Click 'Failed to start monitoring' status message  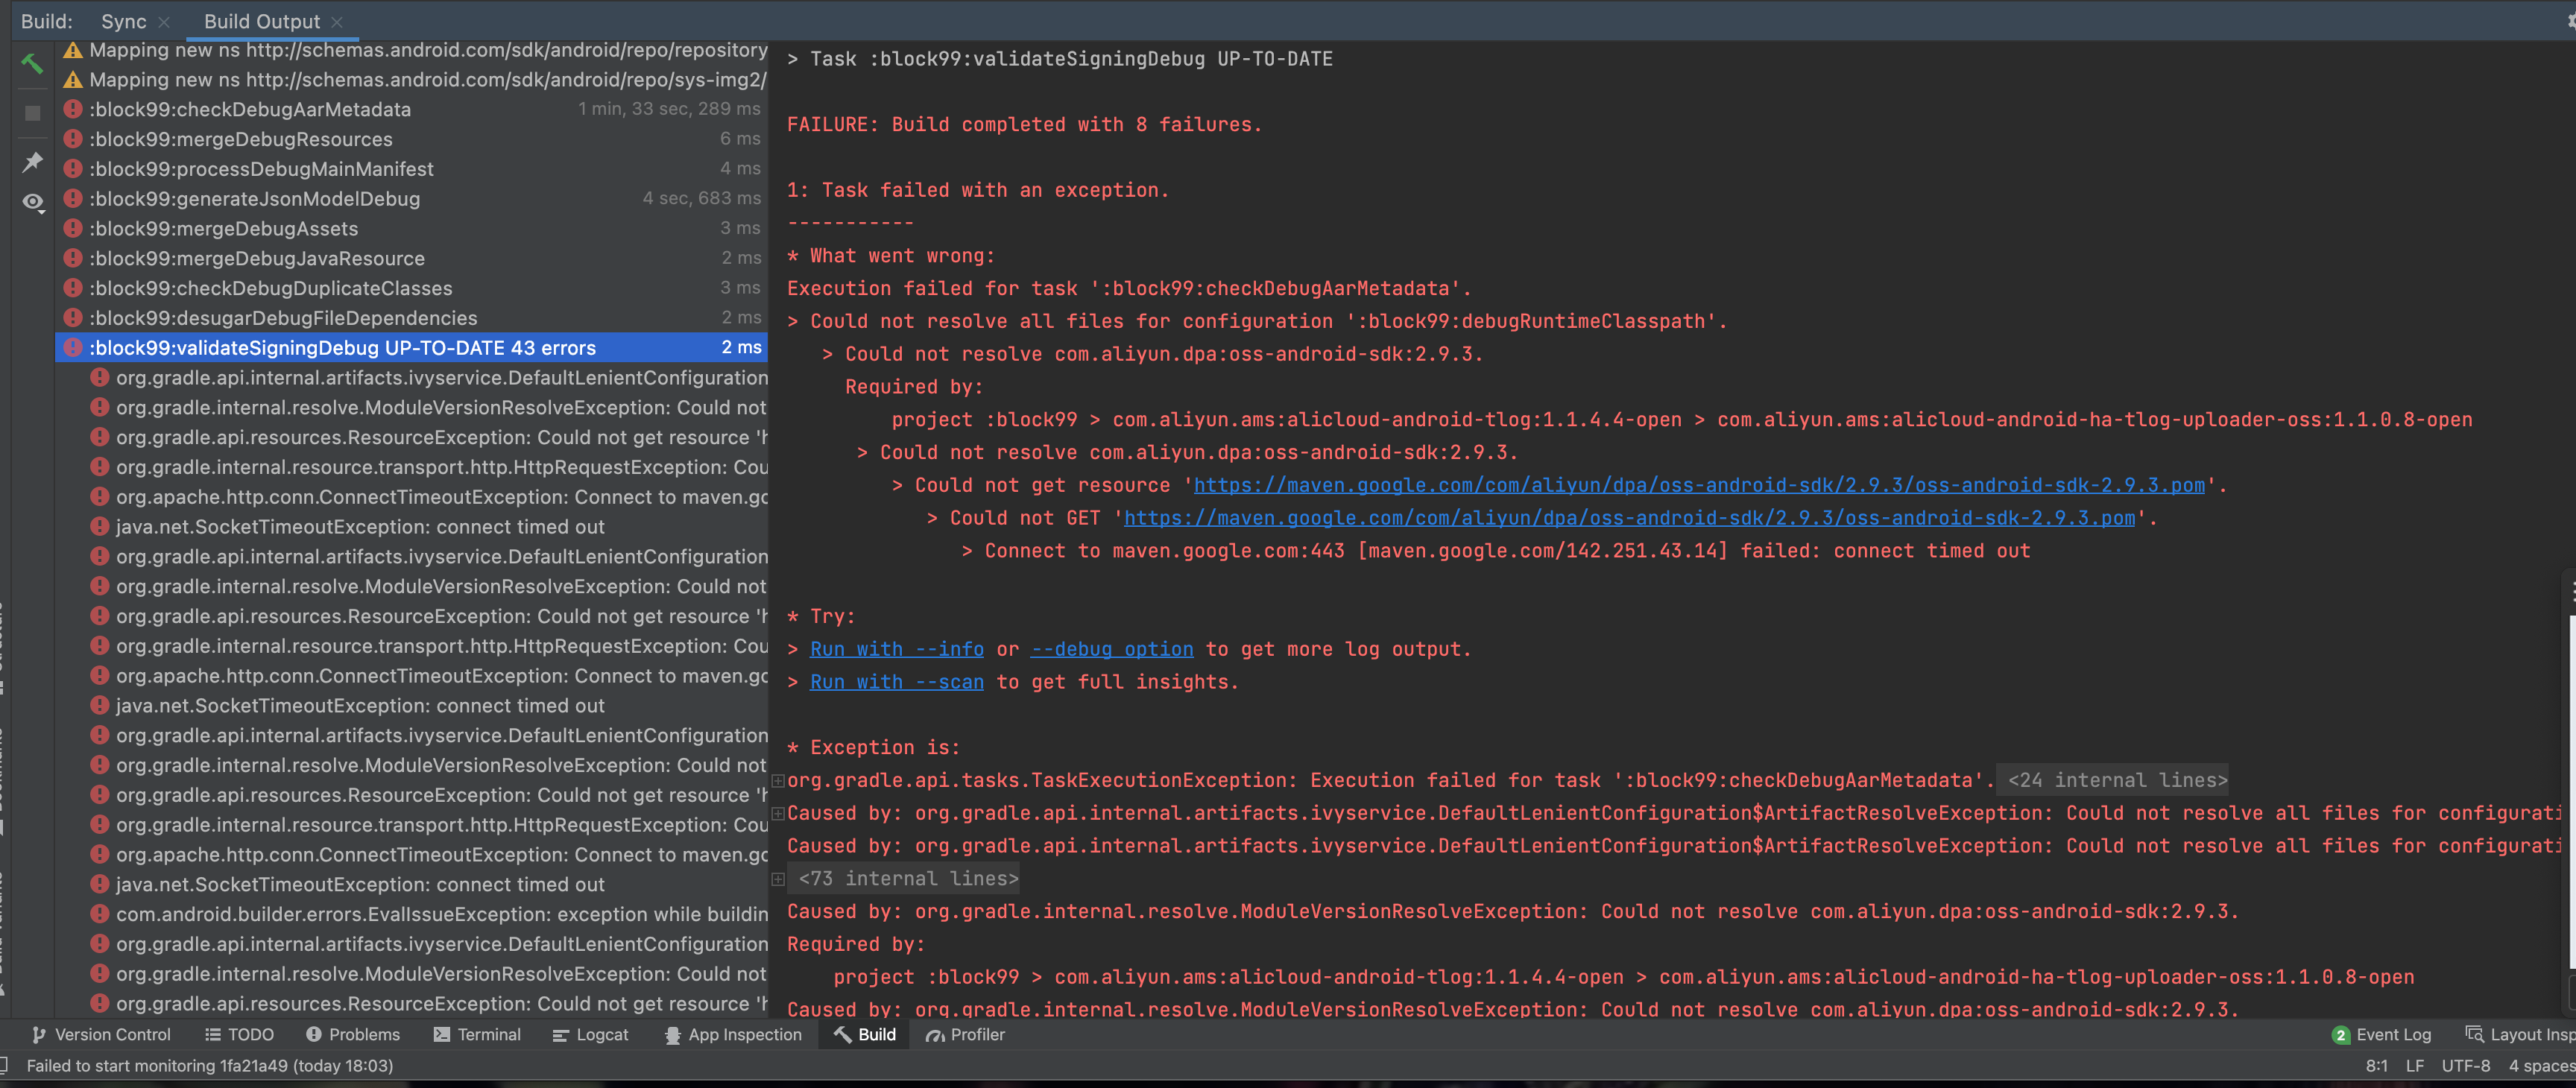[210, 1065]
